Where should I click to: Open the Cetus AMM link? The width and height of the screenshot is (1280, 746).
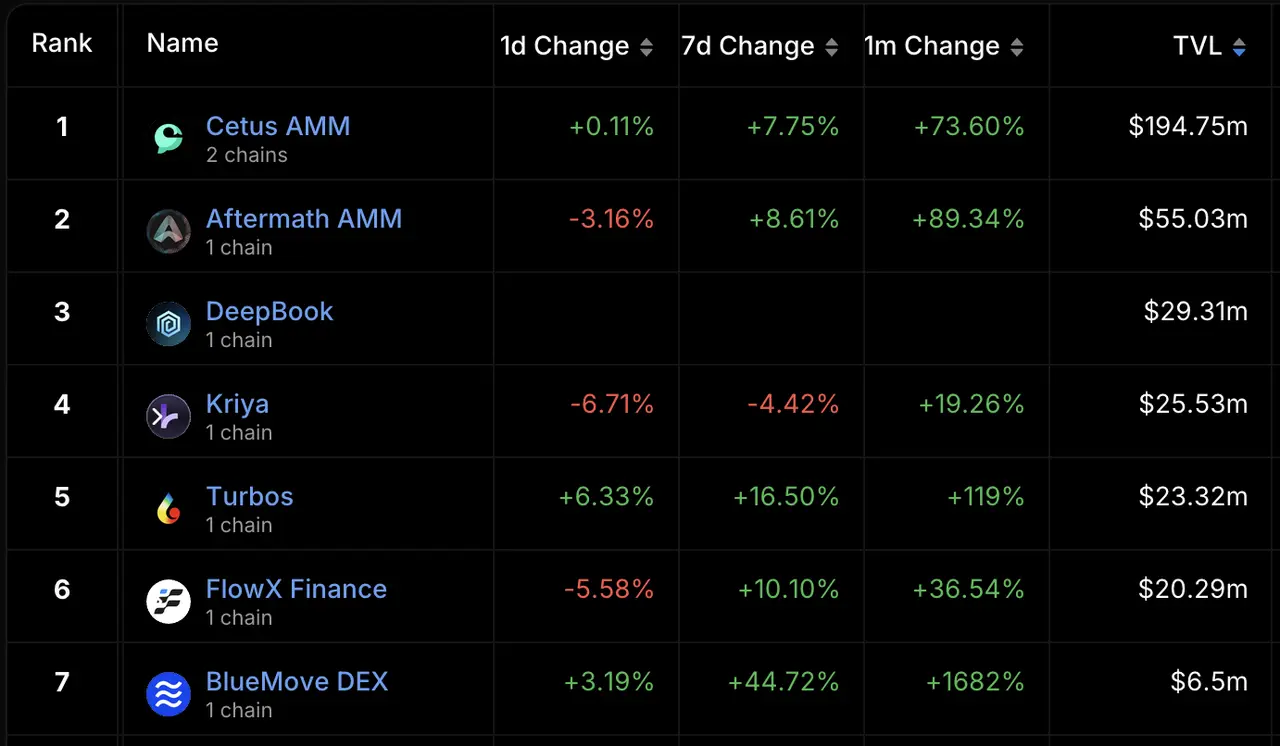(x=278, y=126)
